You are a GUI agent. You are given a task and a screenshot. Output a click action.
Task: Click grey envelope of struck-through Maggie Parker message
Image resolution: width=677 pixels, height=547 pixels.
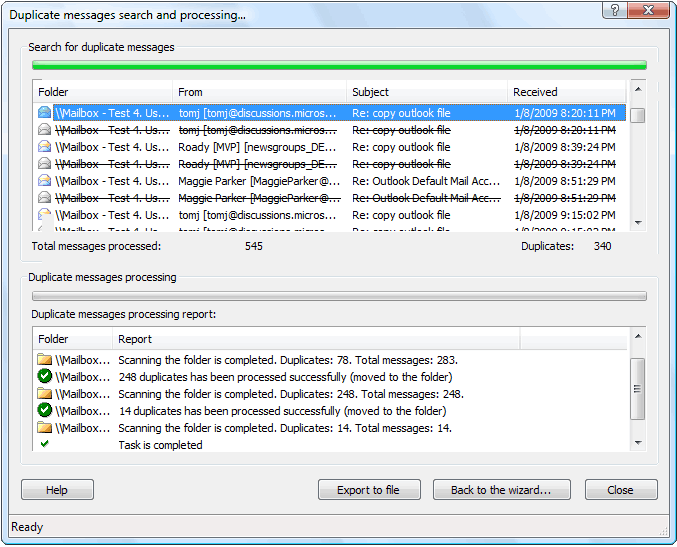[44, 197]
